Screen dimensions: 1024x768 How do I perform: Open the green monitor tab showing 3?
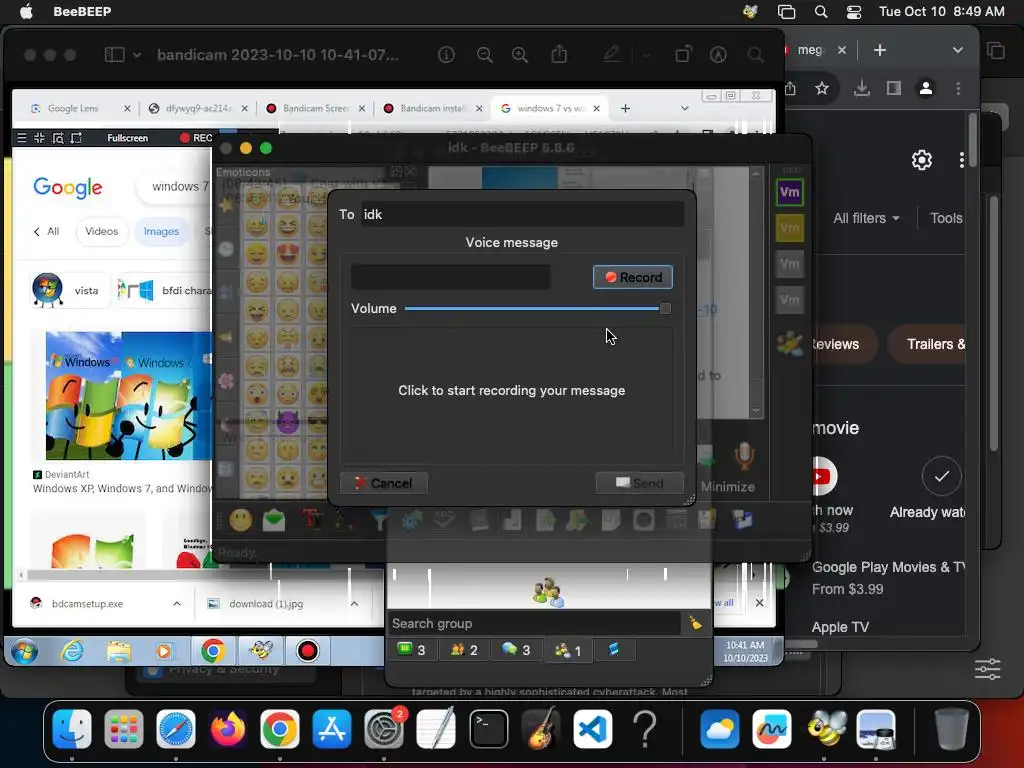411,650
